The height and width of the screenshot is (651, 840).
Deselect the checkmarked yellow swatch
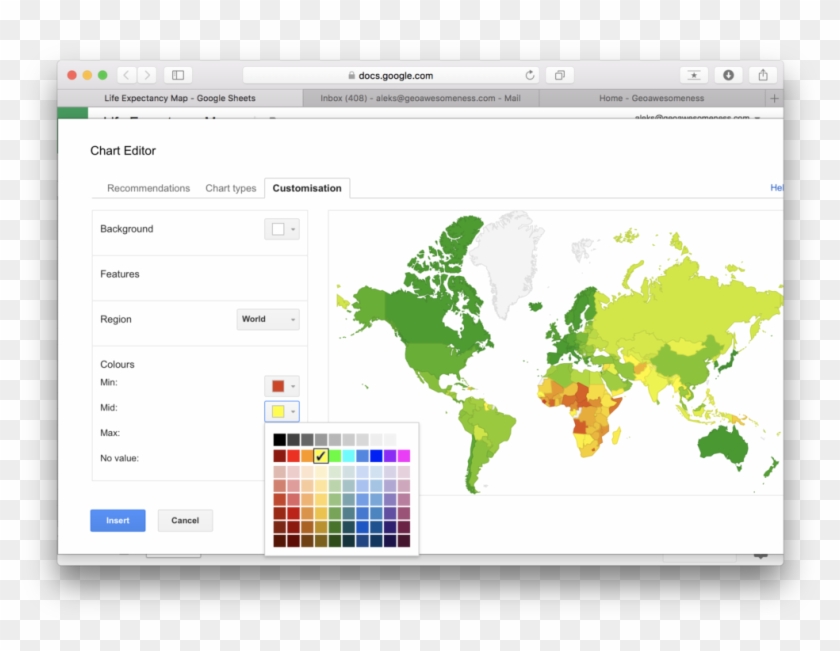[320, 455]
